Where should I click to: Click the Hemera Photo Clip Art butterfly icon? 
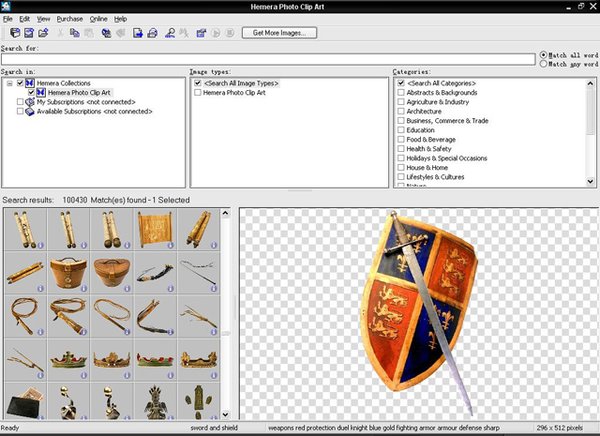click(41, 93)
